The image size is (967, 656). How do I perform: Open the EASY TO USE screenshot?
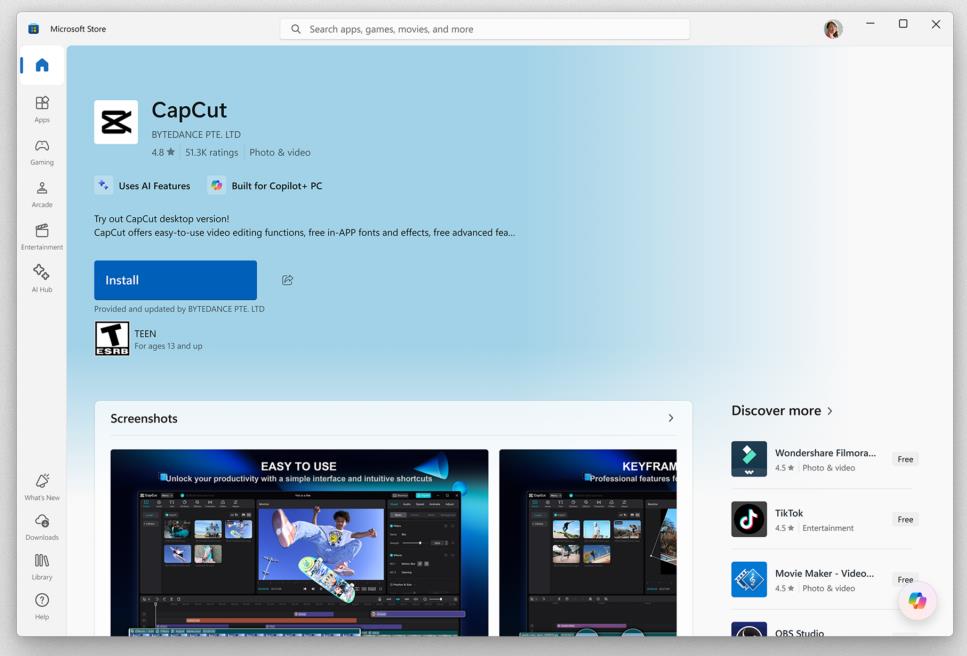299,543
